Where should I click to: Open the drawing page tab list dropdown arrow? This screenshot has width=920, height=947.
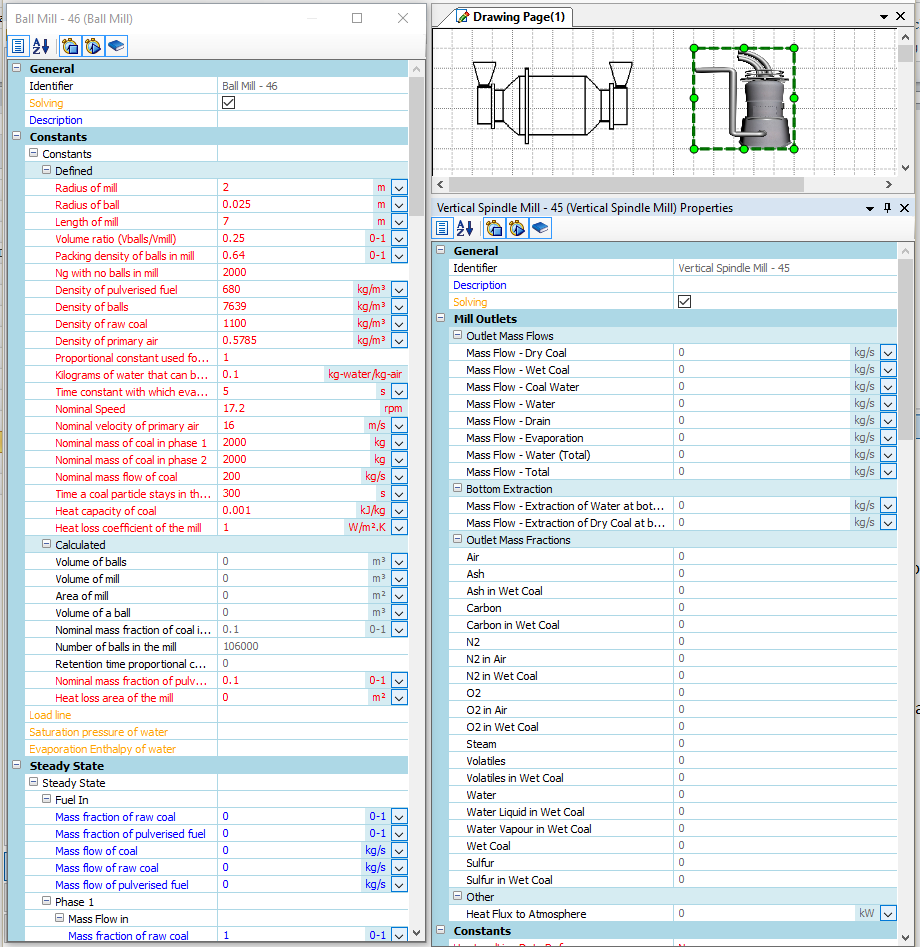point(884,17)
